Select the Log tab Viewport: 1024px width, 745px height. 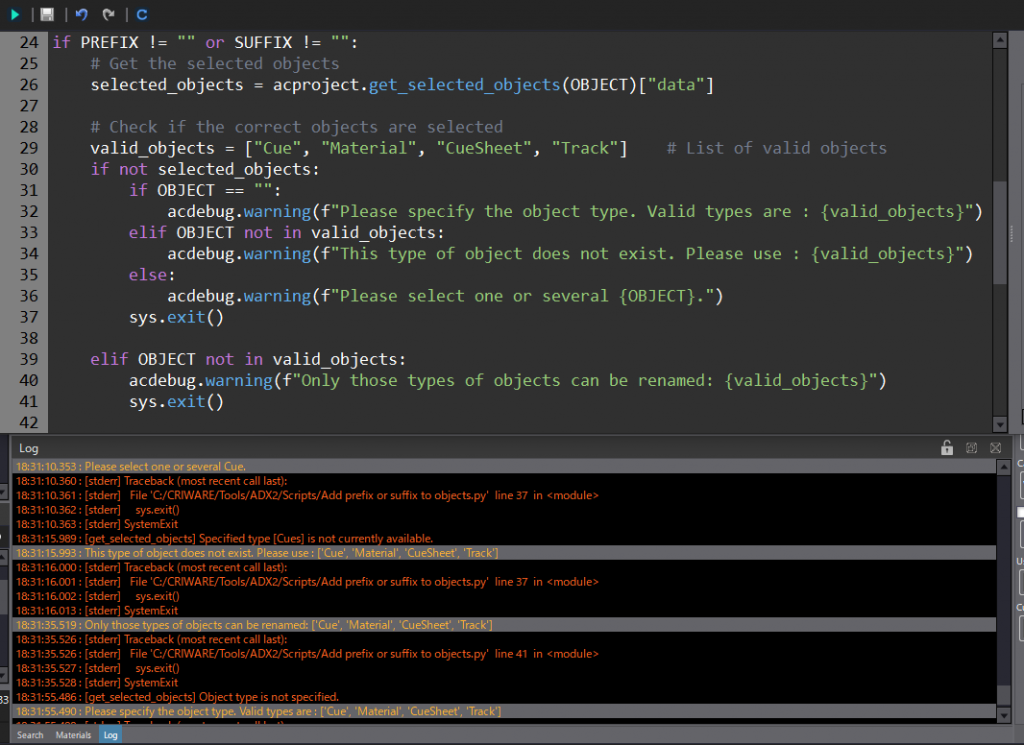pos(110,735)
